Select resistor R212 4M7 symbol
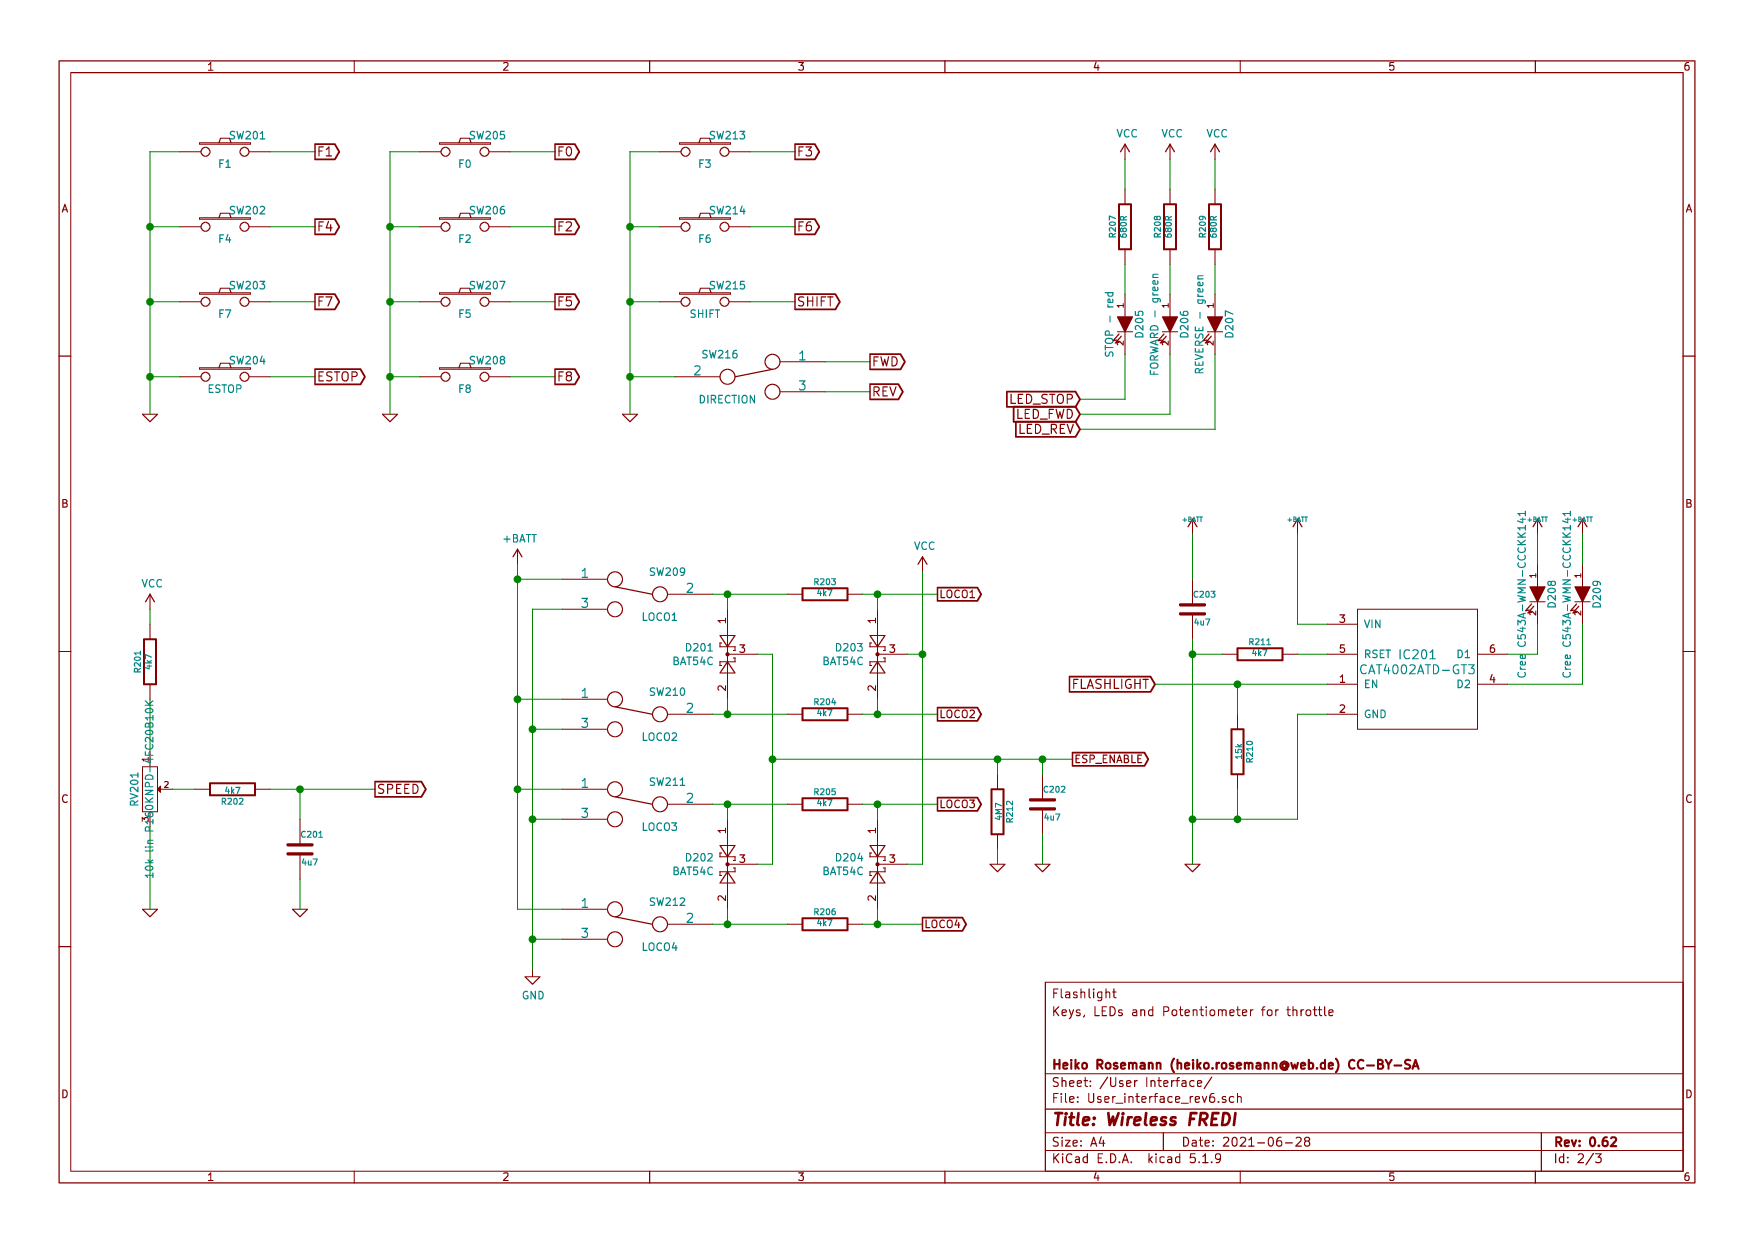Image resolution: width=1754 pixels, height=1242 pixels. tap(997, 811)
